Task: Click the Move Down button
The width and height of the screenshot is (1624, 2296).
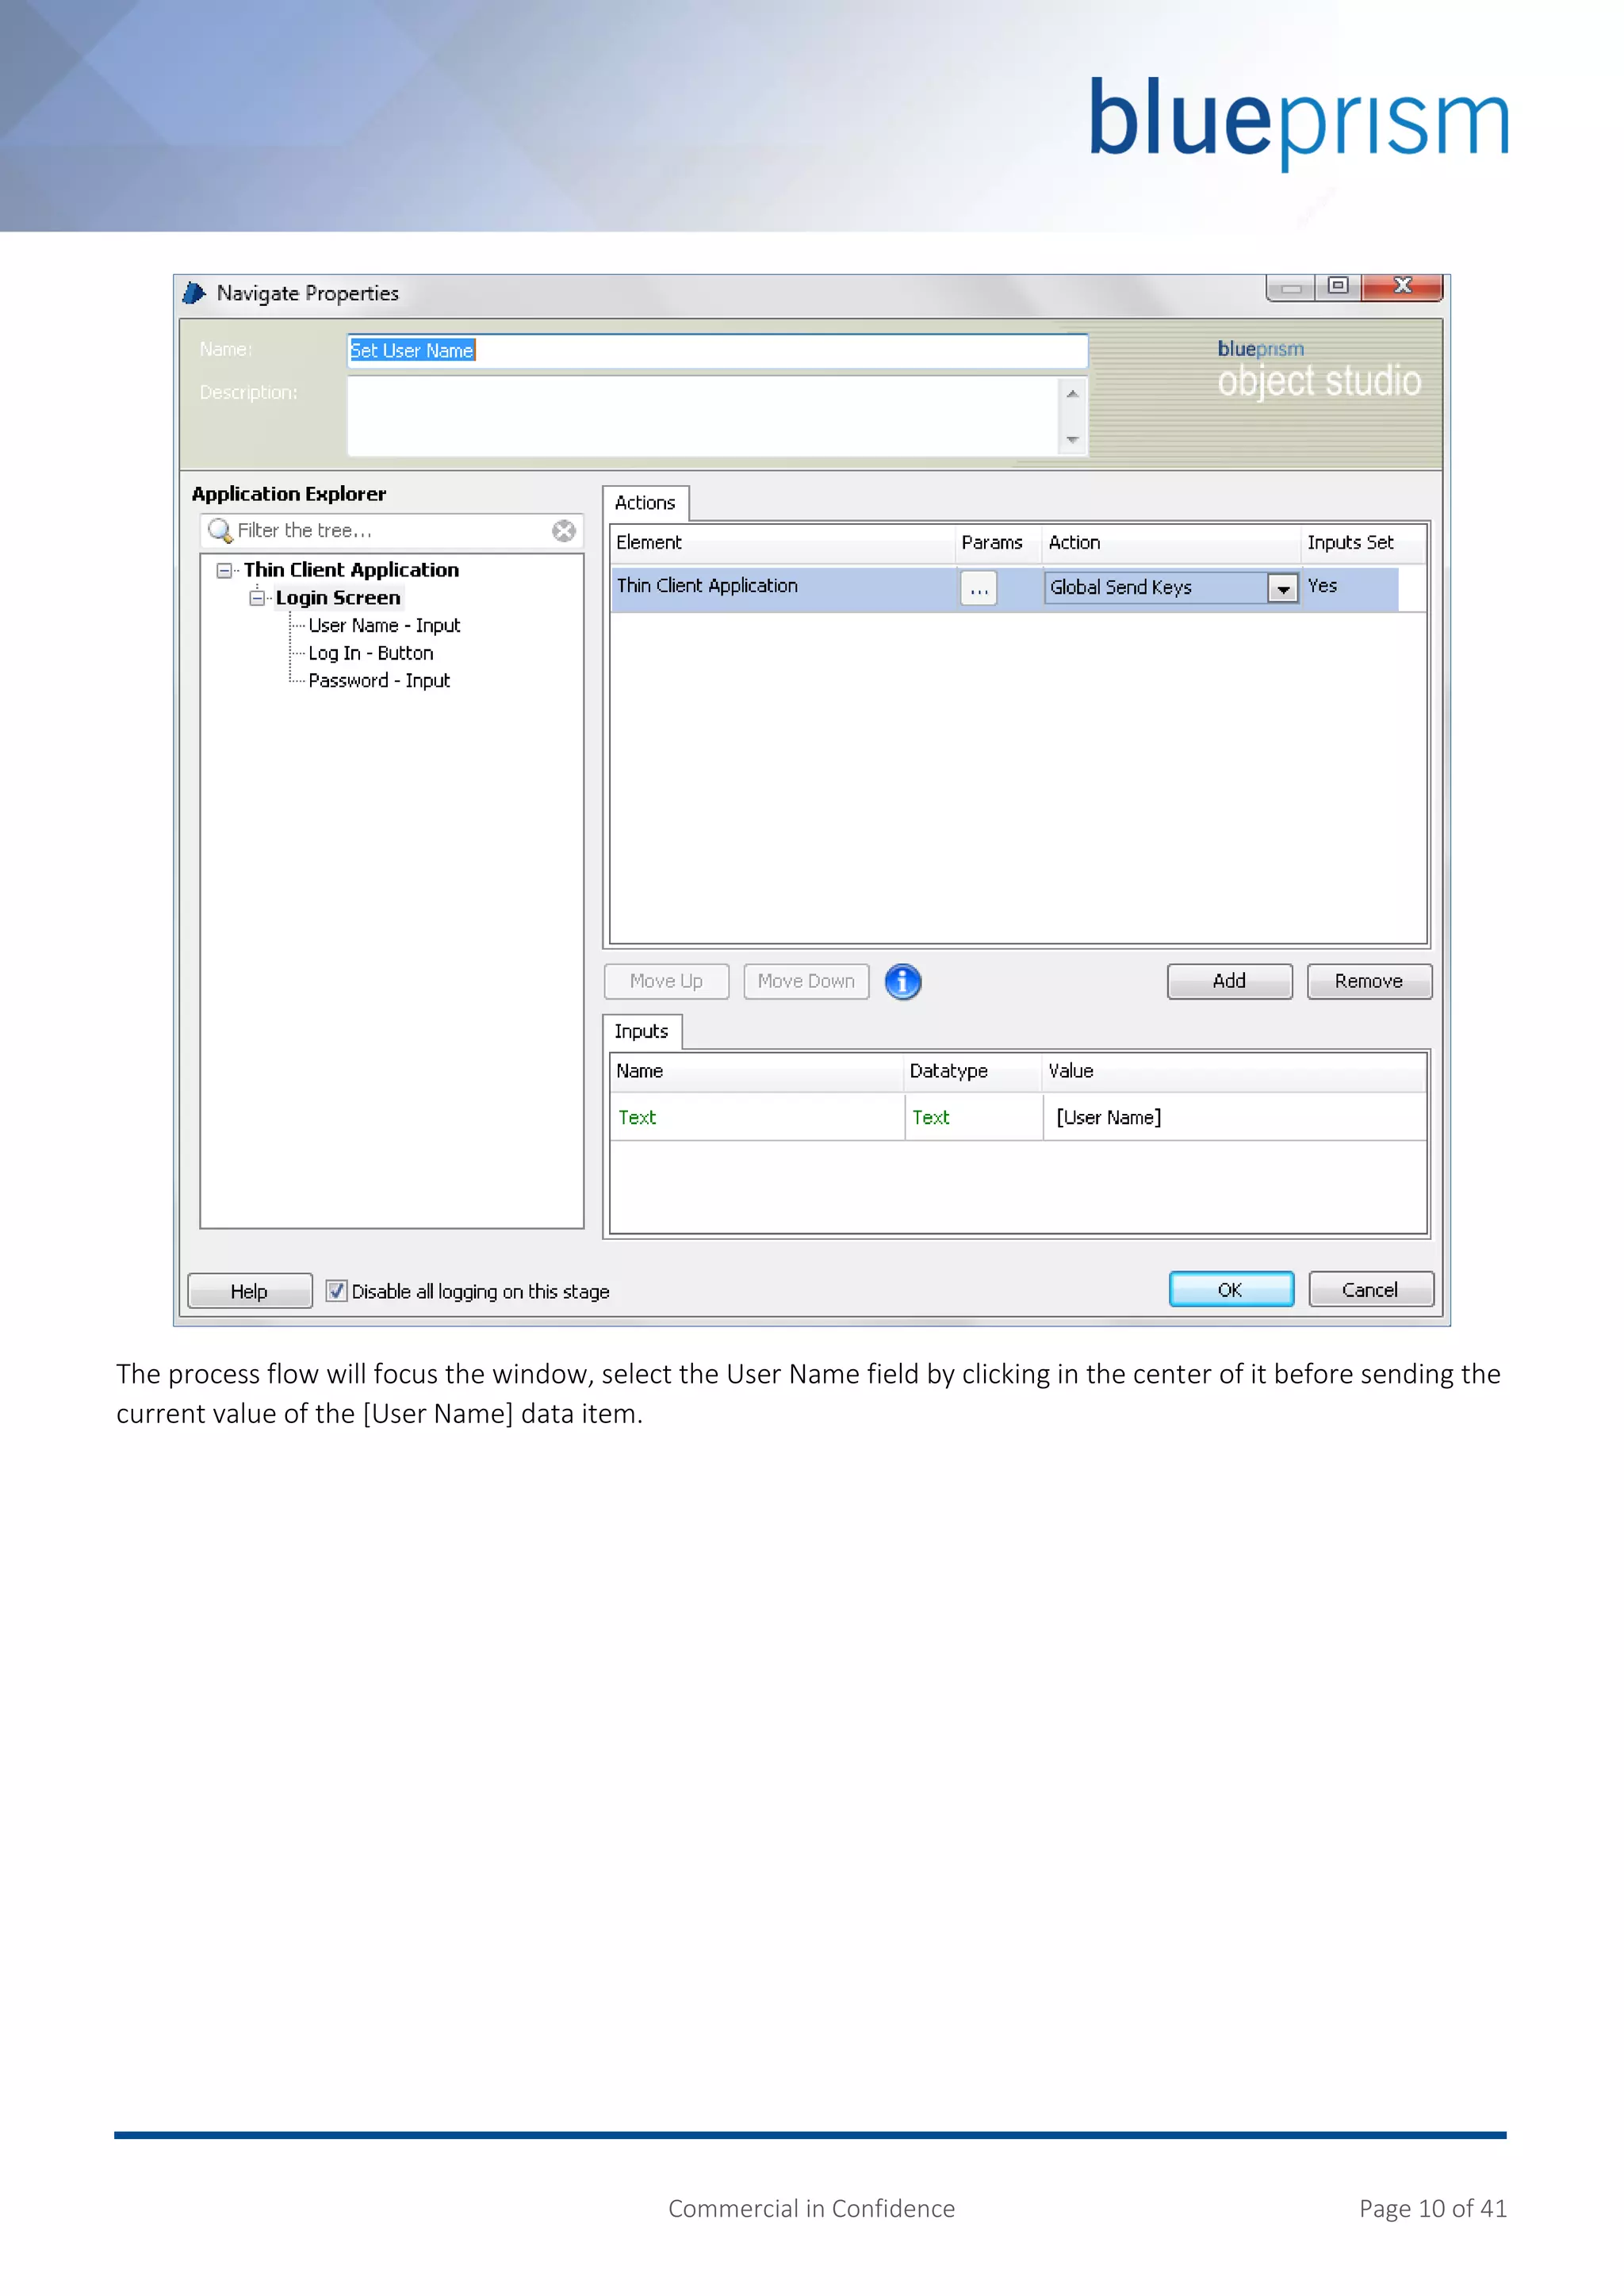Action: (x=806, y=981)
